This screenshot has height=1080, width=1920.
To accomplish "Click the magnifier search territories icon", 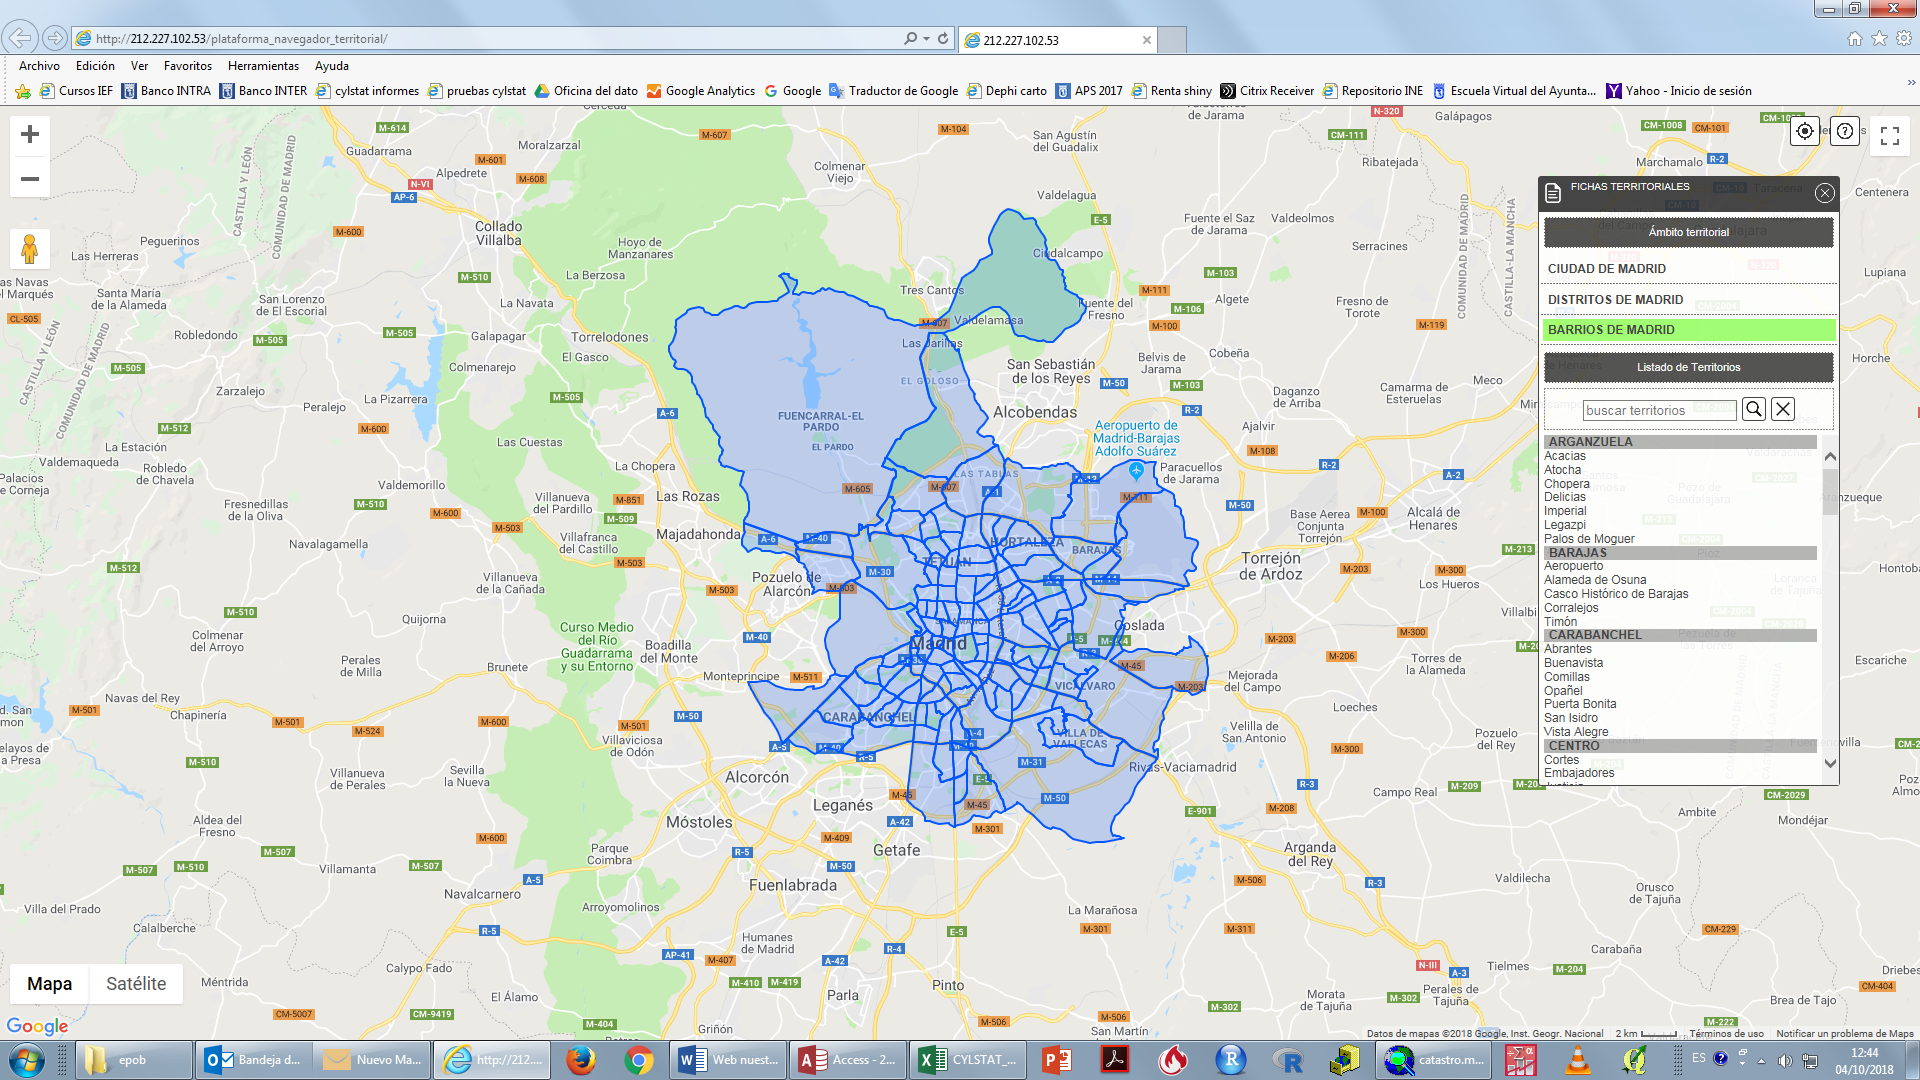I will (x=1753, y=409).
